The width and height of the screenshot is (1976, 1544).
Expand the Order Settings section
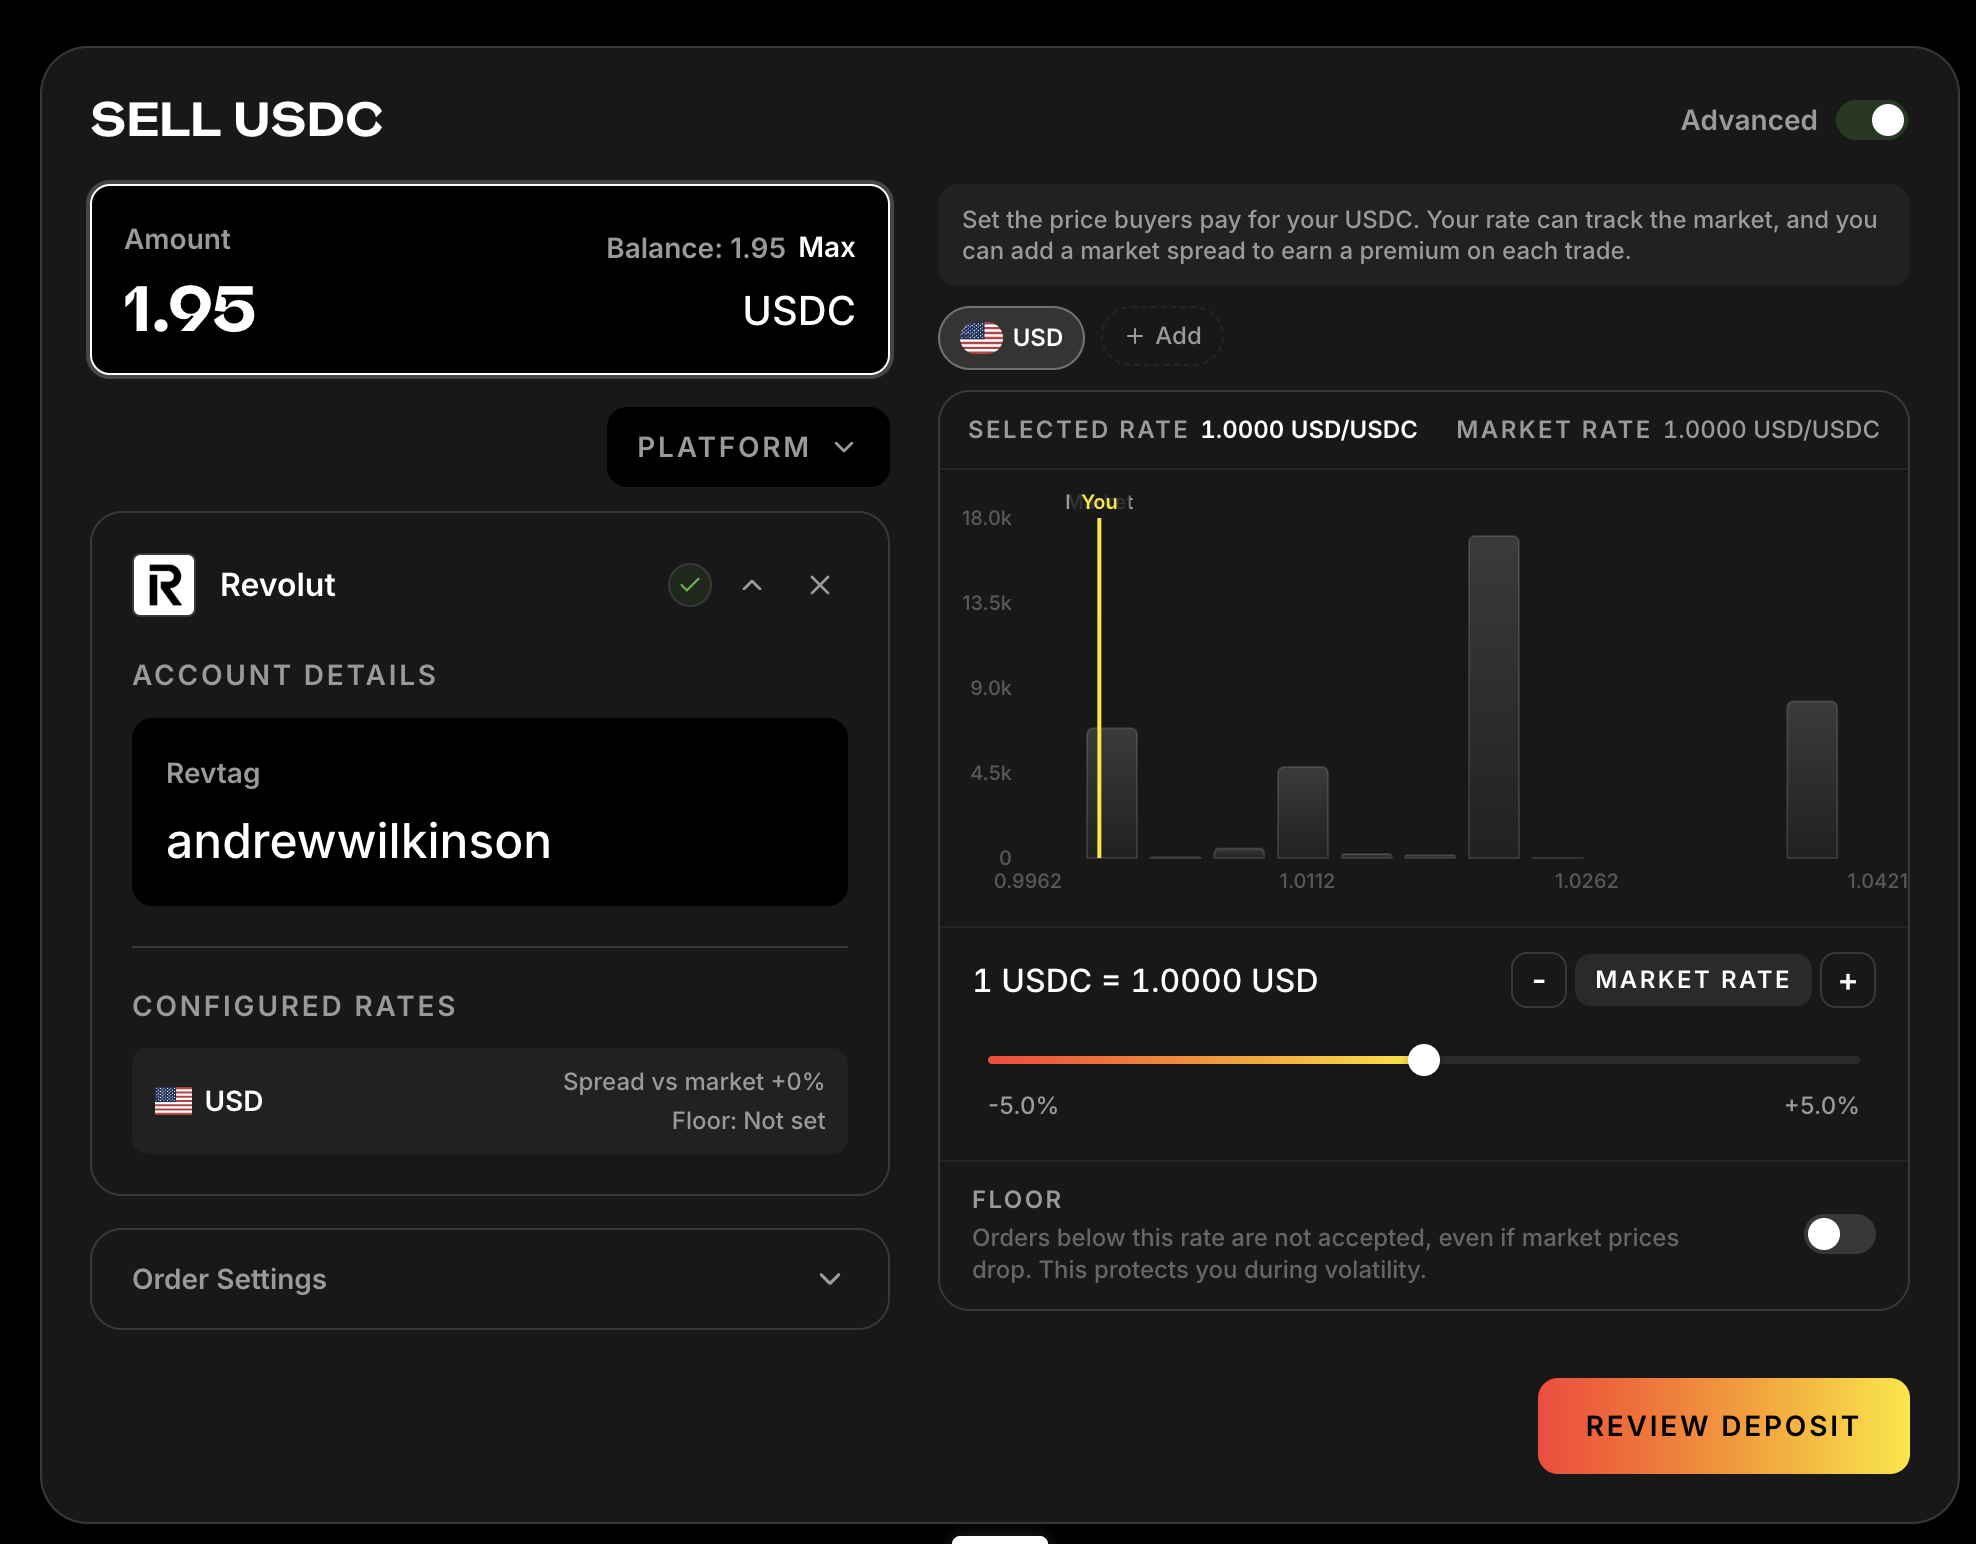click(489, 1279)
